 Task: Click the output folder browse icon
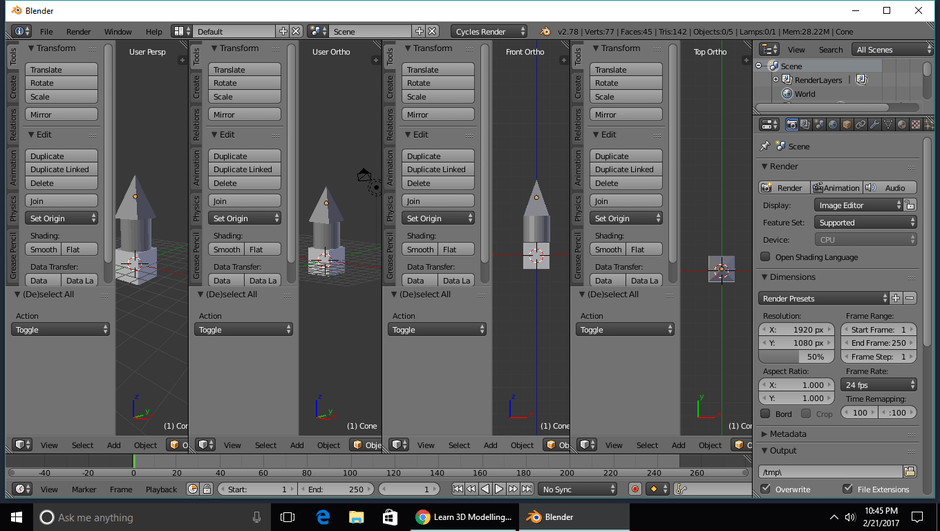point(909,472)
